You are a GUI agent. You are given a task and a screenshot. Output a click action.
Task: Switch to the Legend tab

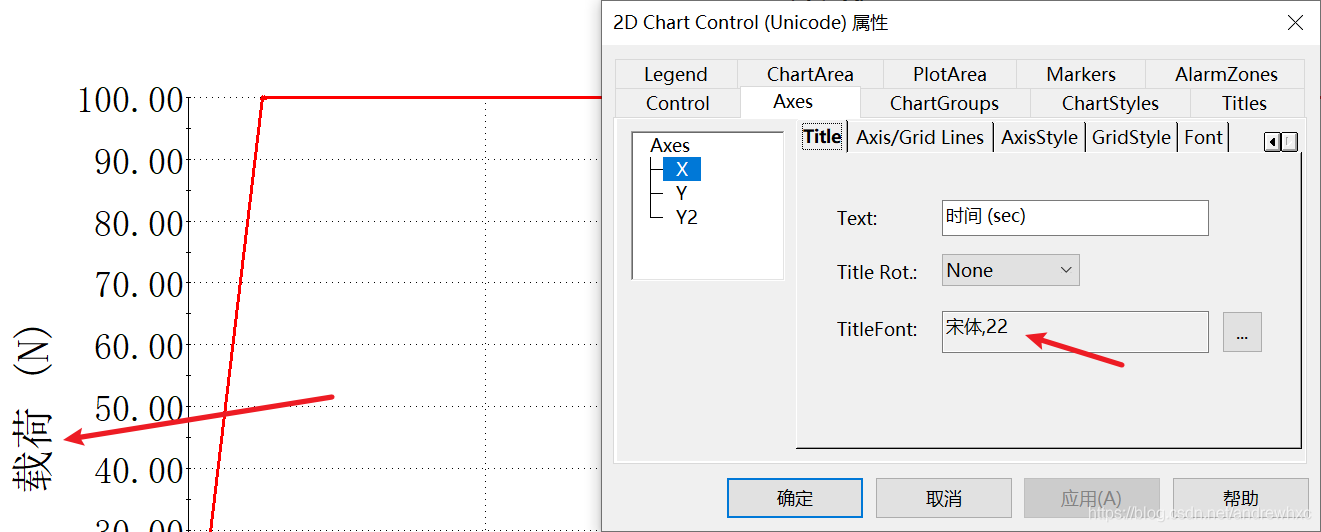(675, 74)
